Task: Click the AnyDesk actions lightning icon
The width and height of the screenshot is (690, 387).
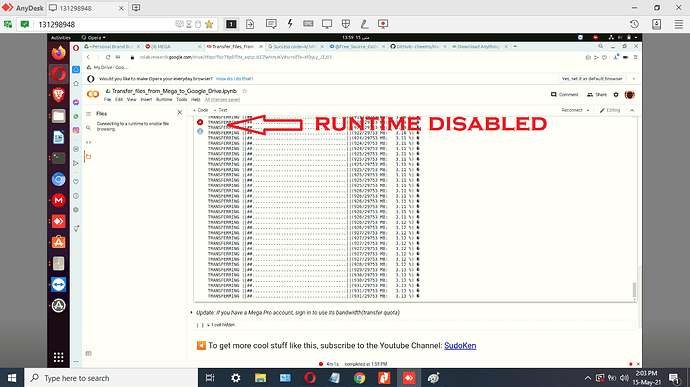Action: (x=290, y=24)
